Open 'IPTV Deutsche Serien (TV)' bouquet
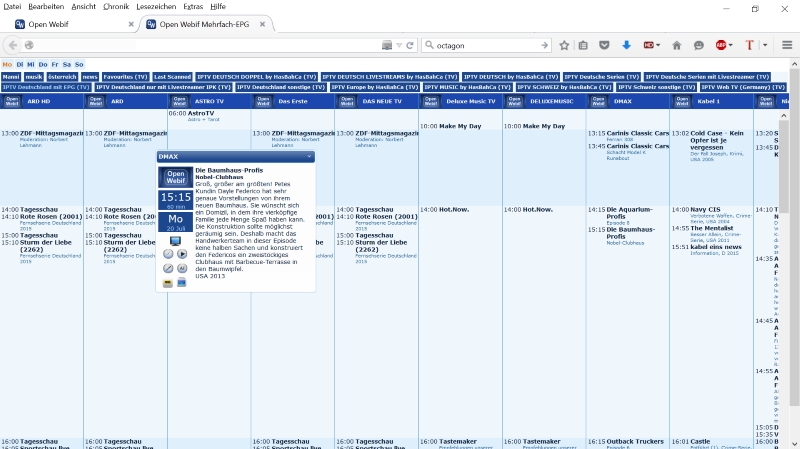800x449 pixels. pyautogui.click(x=602, y=77)
